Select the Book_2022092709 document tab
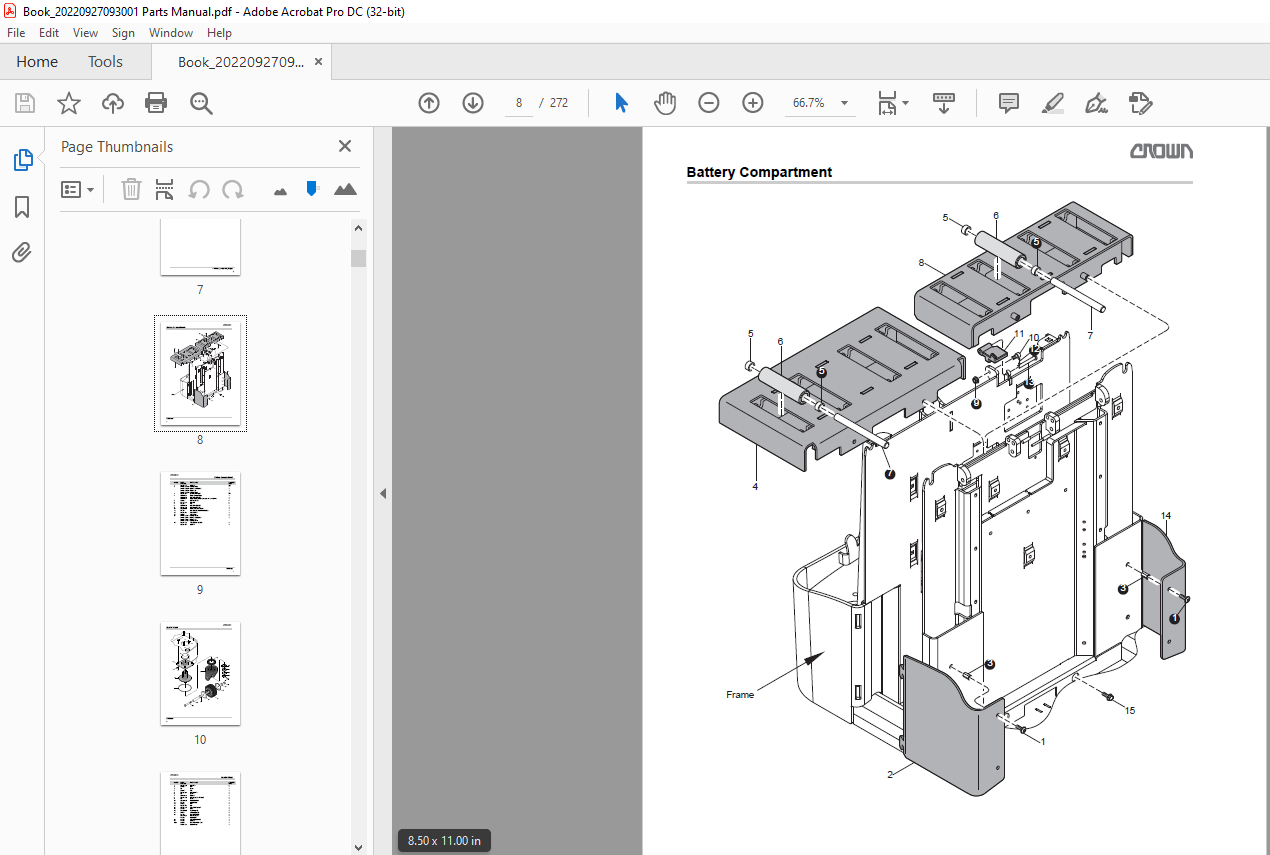Screen dimensions: 1270x855 click(x=240, y=62)
